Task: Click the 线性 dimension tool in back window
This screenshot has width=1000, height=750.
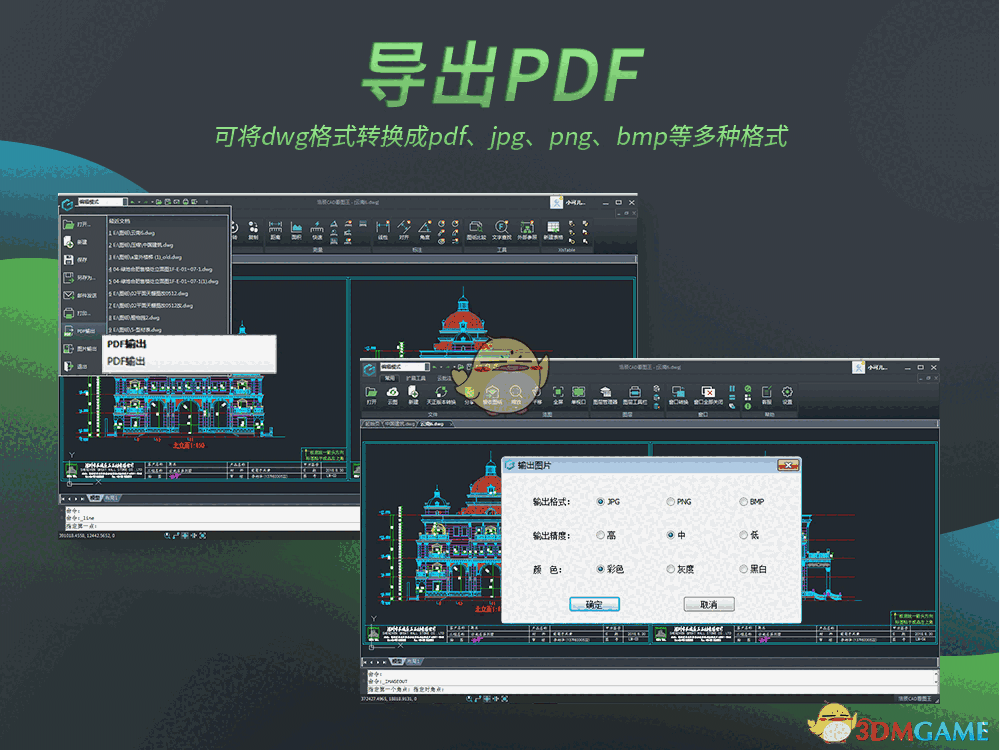Action: click(383, 230)
